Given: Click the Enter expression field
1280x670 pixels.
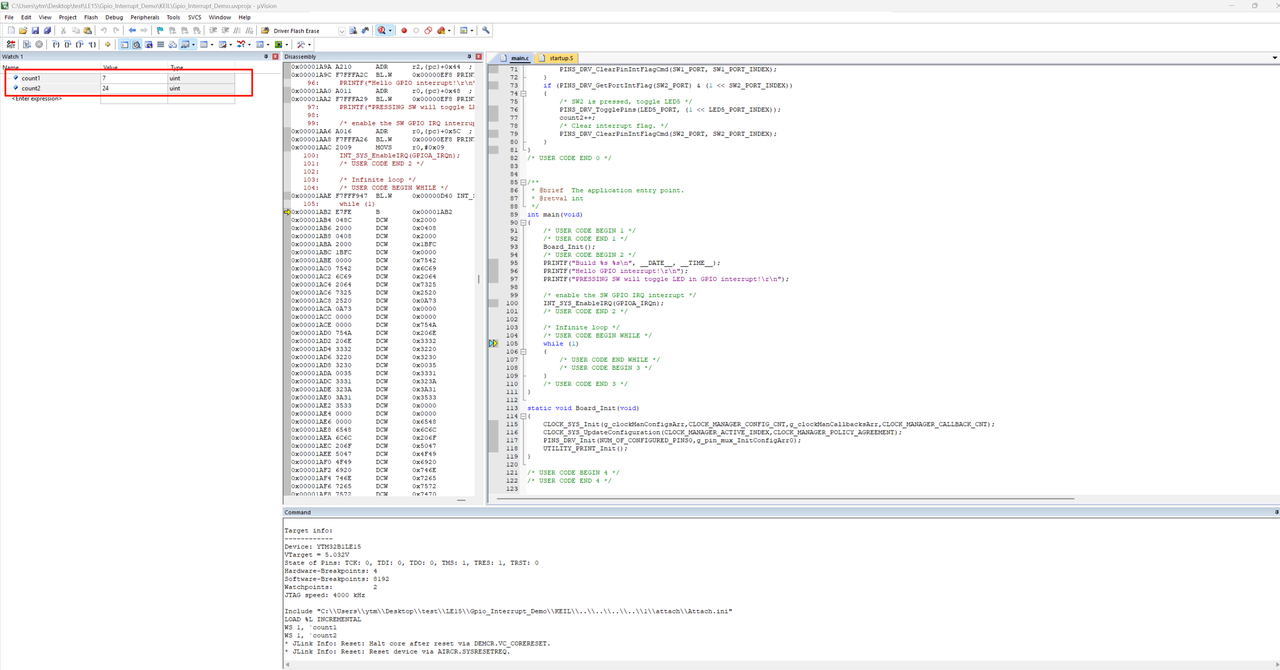Looking at the screenshot, I should coord(37,98).
